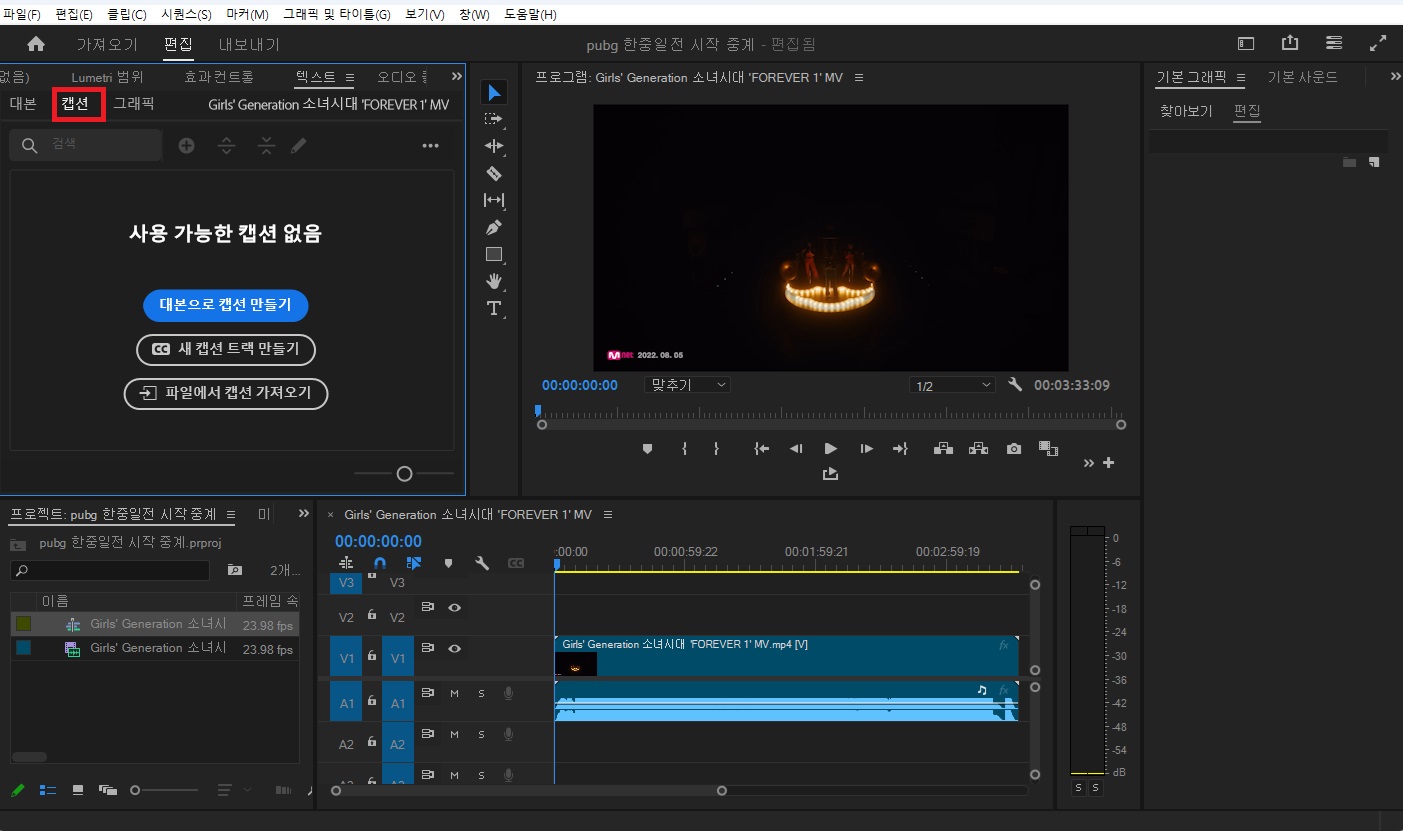Toggle timeline Snap magnet
Screen dimensions: 1403x831
[379, 564]
